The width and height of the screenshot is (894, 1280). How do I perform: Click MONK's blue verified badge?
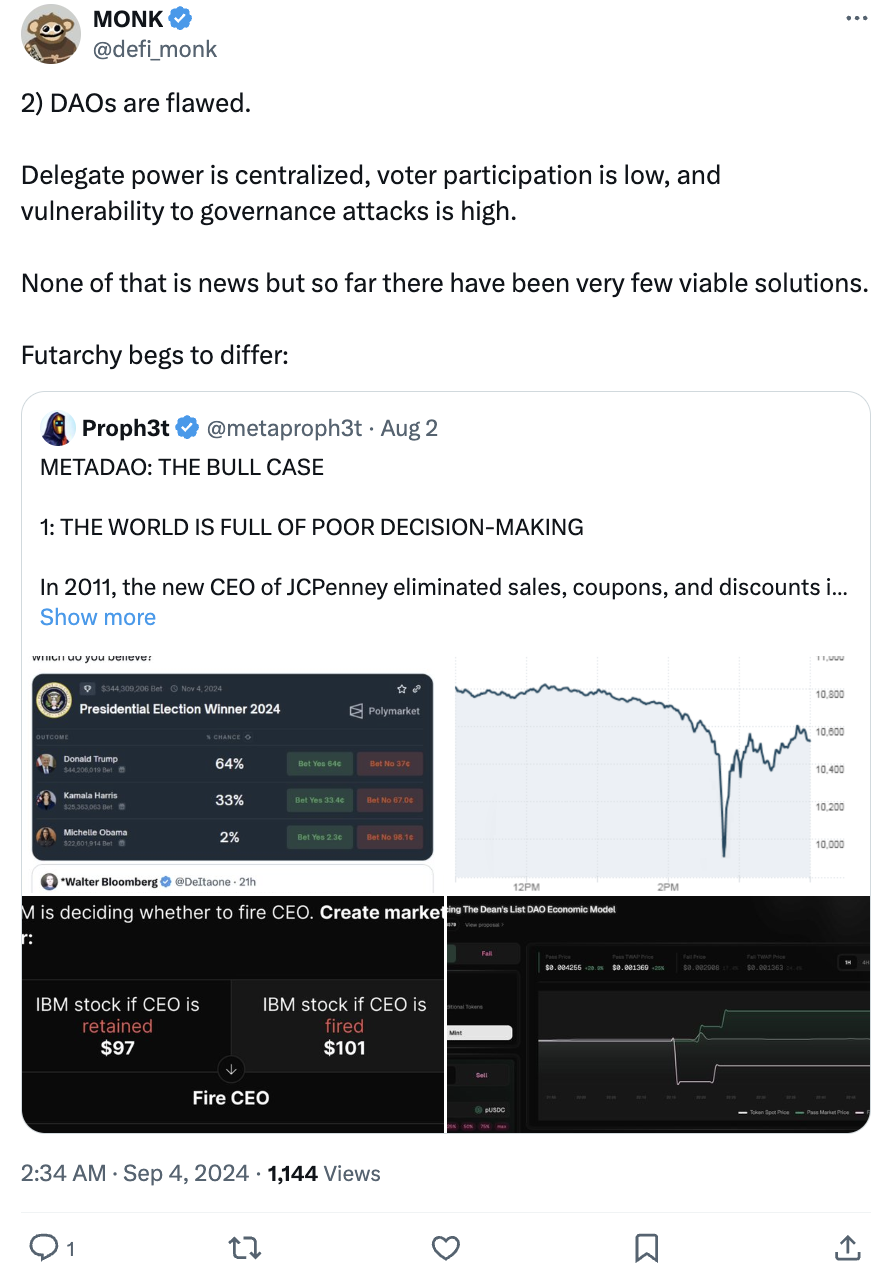(181, 19)
